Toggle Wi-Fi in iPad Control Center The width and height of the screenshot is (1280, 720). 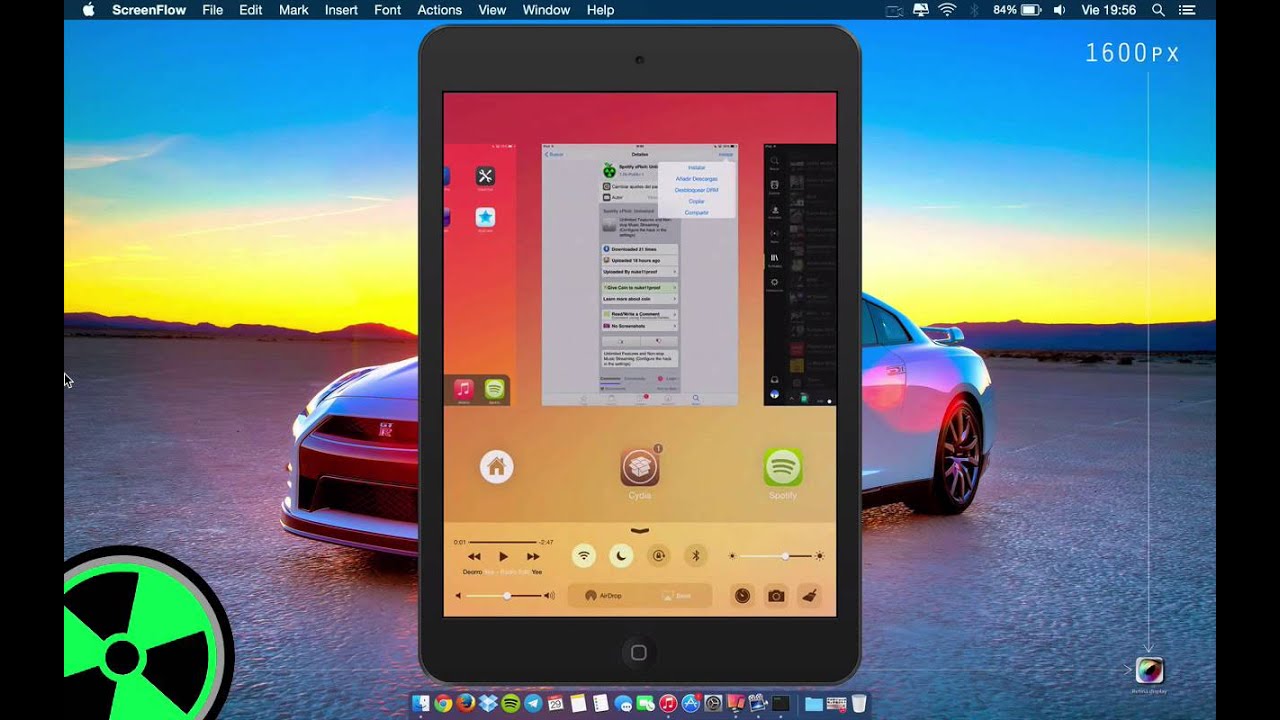(x=584, y=556)
